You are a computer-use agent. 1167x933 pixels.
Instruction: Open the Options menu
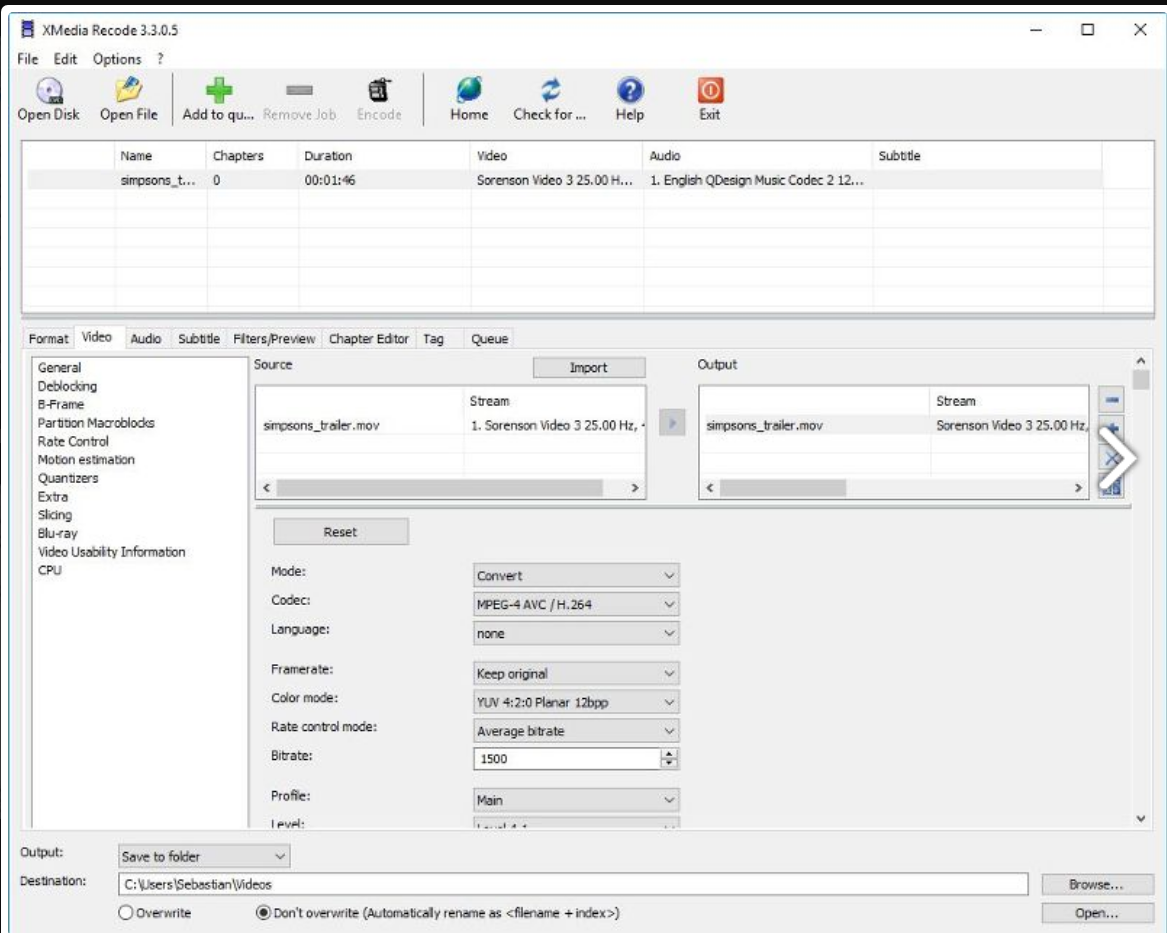117,59
